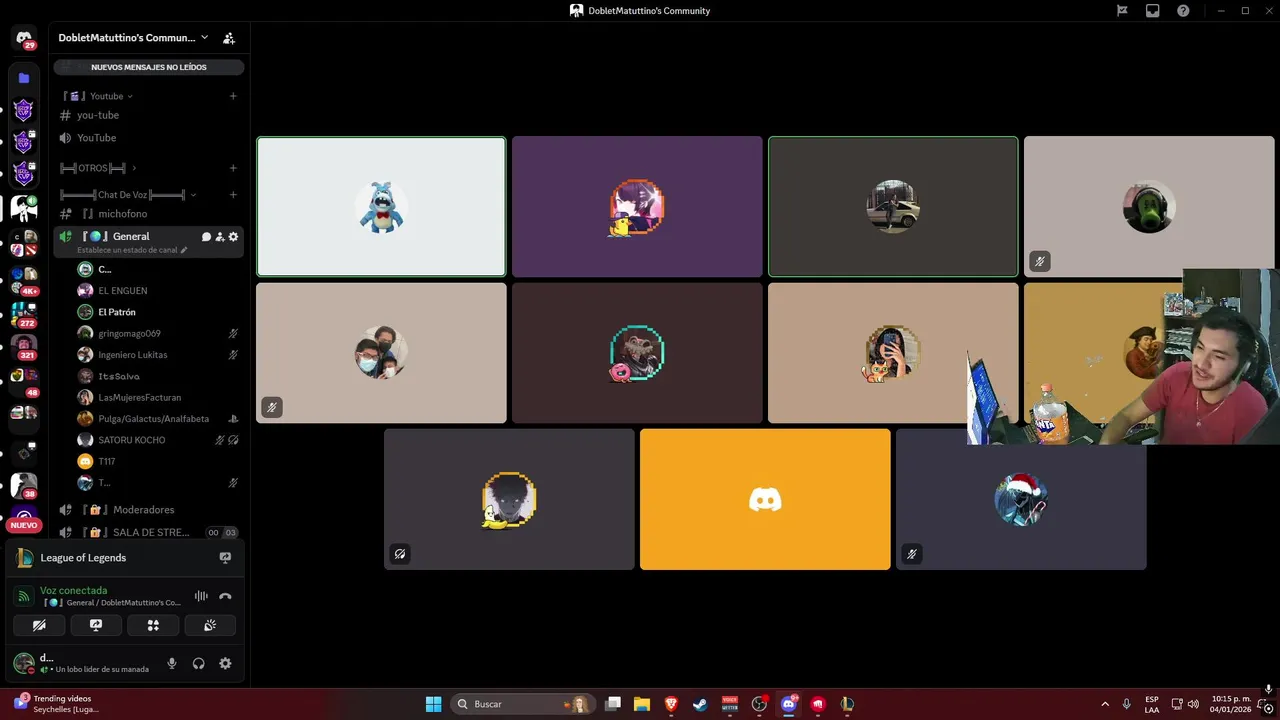
Task: Create channel in Youtube category
Action: 233,96
